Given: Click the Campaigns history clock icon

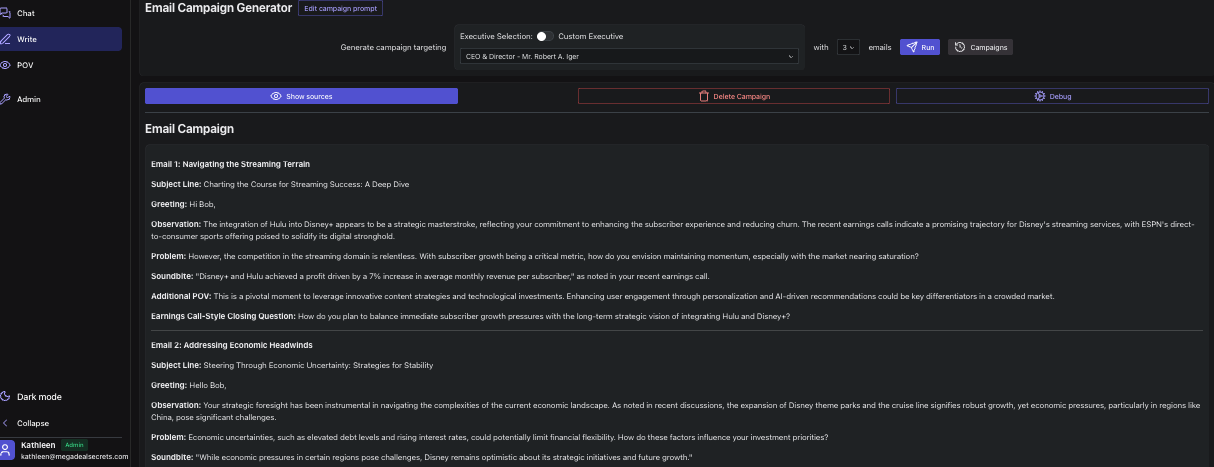Looking at the screenshot, I should [x=960, y=47].
